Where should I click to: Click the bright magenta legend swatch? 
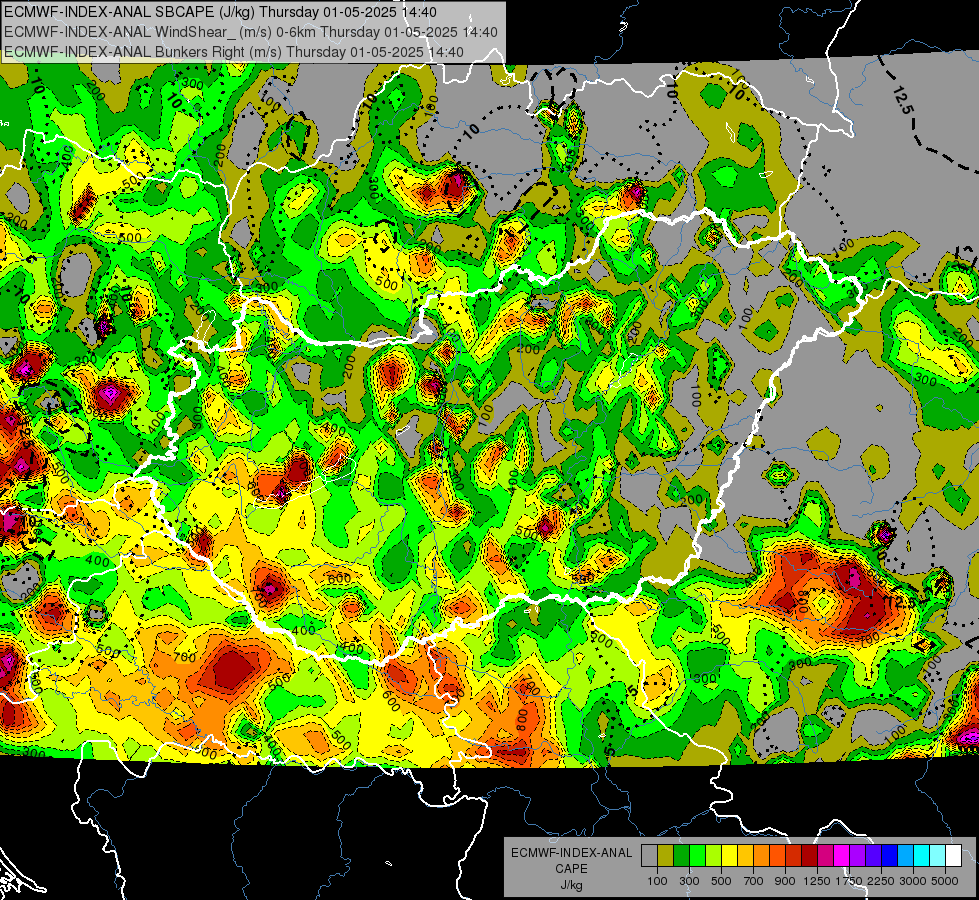tap(842, 856)
